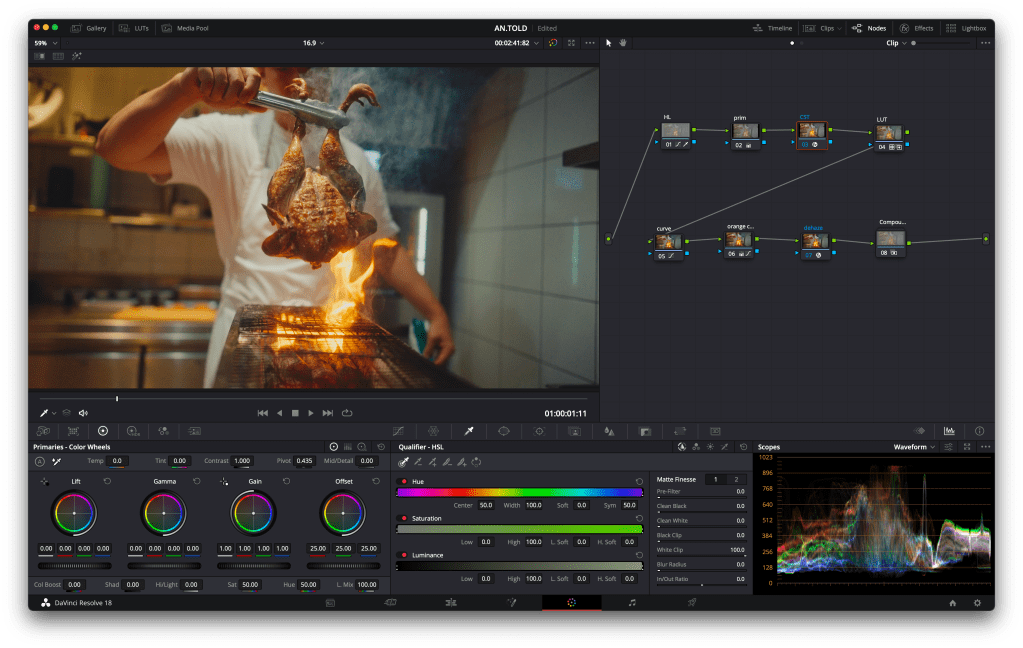
Task: Click the Color page icon in bottom bar
Action: click(x=571, y=603)
